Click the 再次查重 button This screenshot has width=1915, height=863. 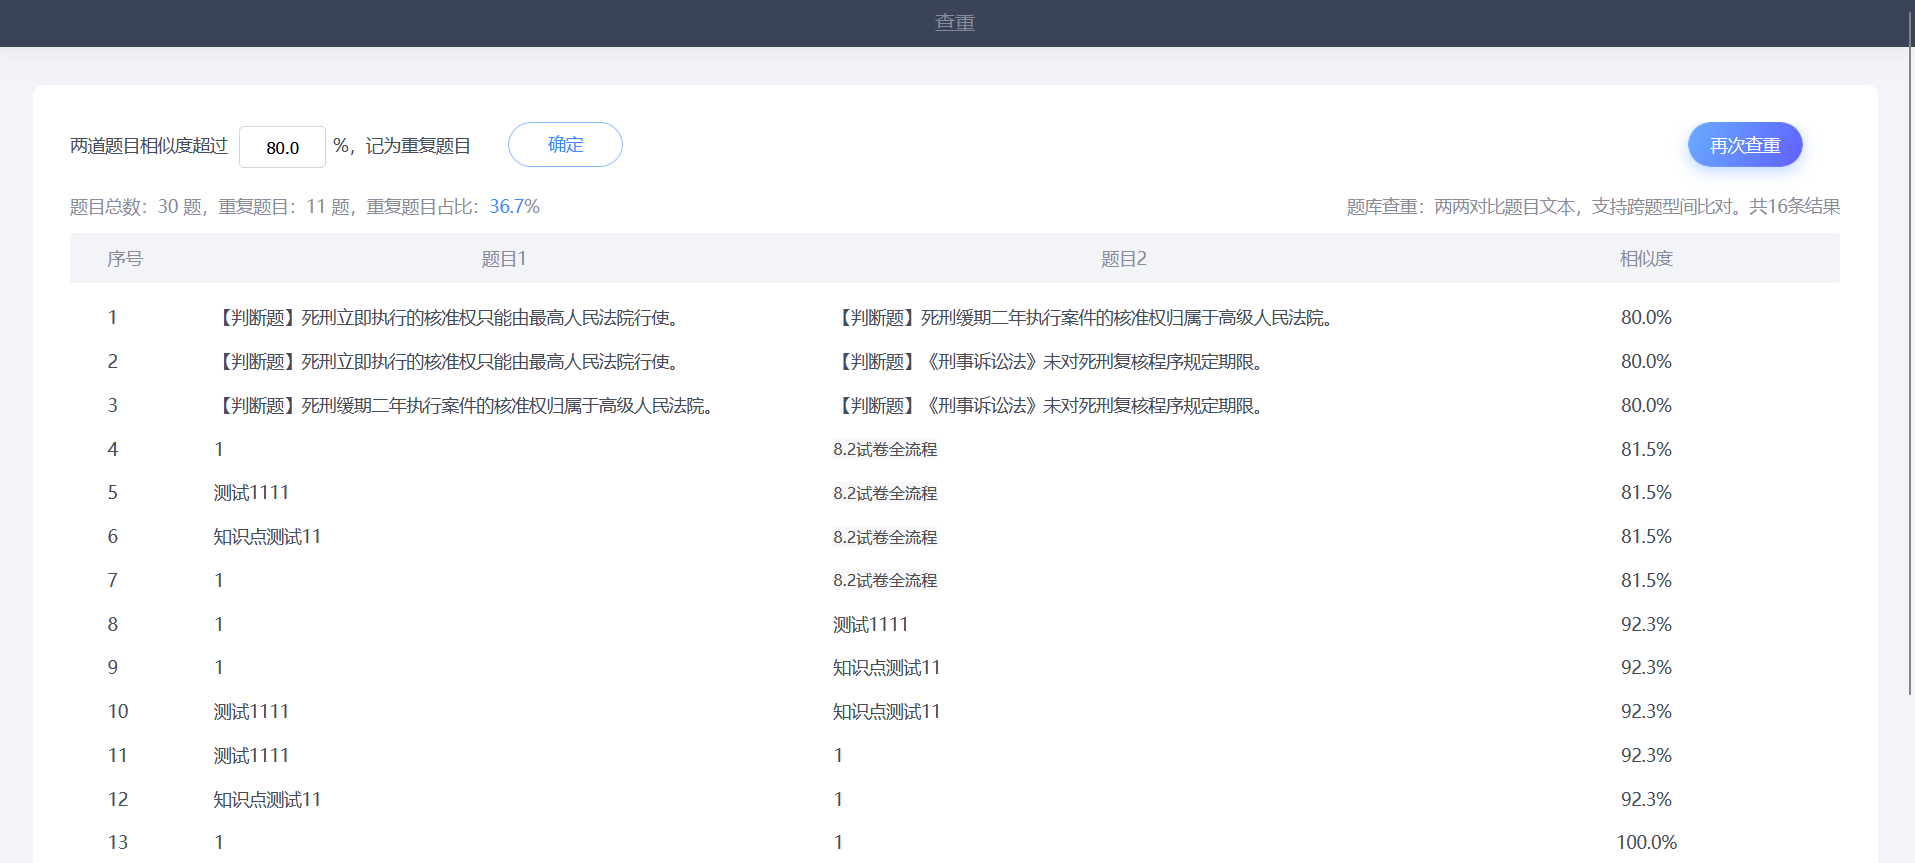1744,145
